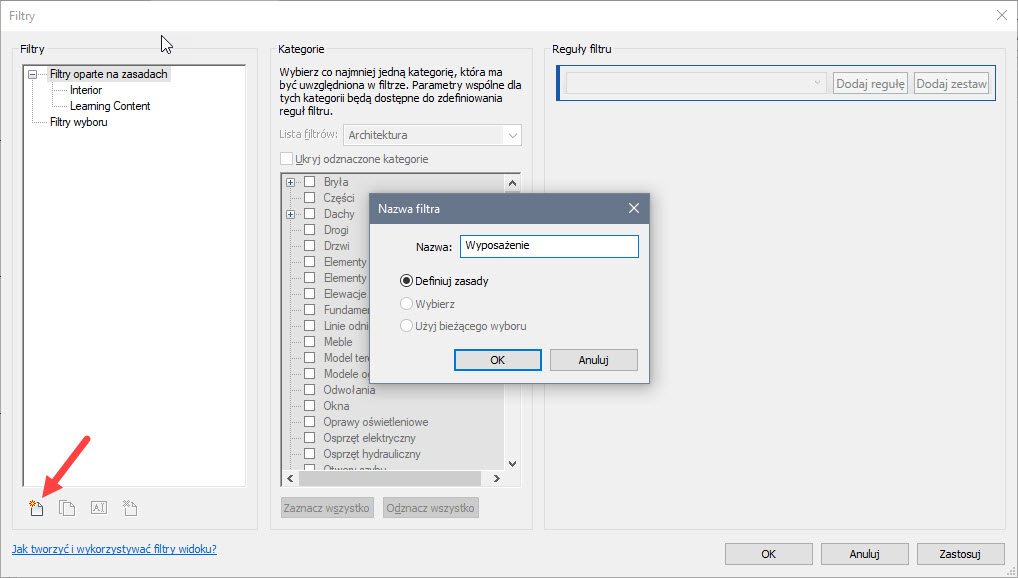Open the Lista filtrów Architektura dropdown

click(432, 135)
